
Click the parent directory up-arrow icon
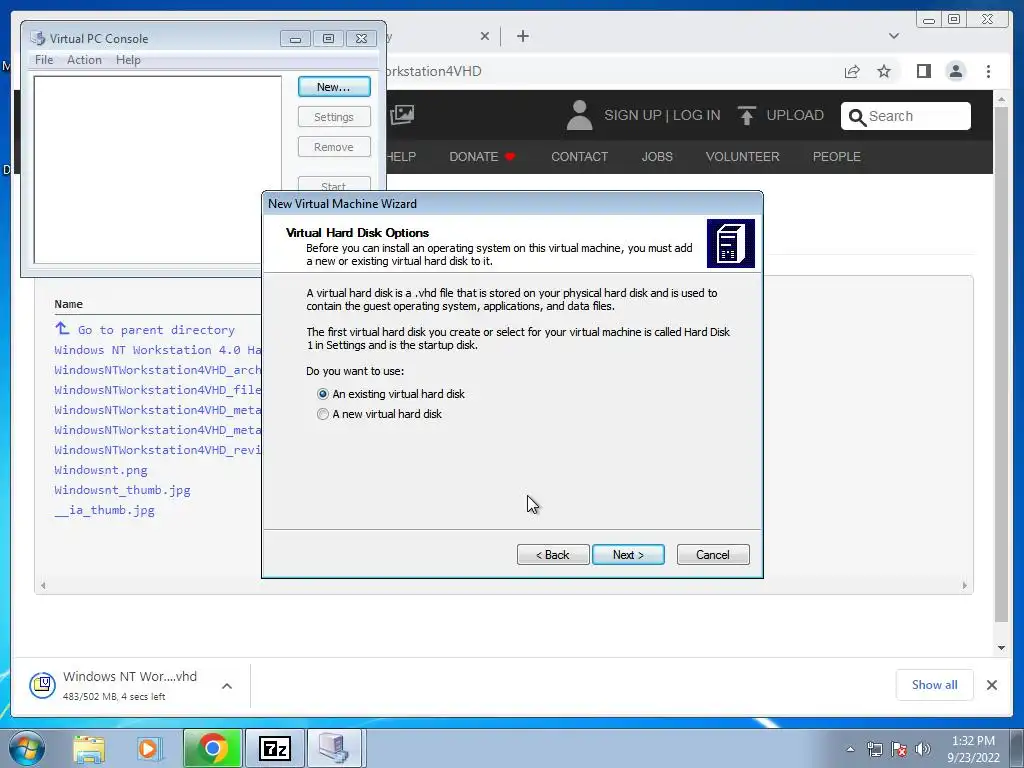pos(62,328)
